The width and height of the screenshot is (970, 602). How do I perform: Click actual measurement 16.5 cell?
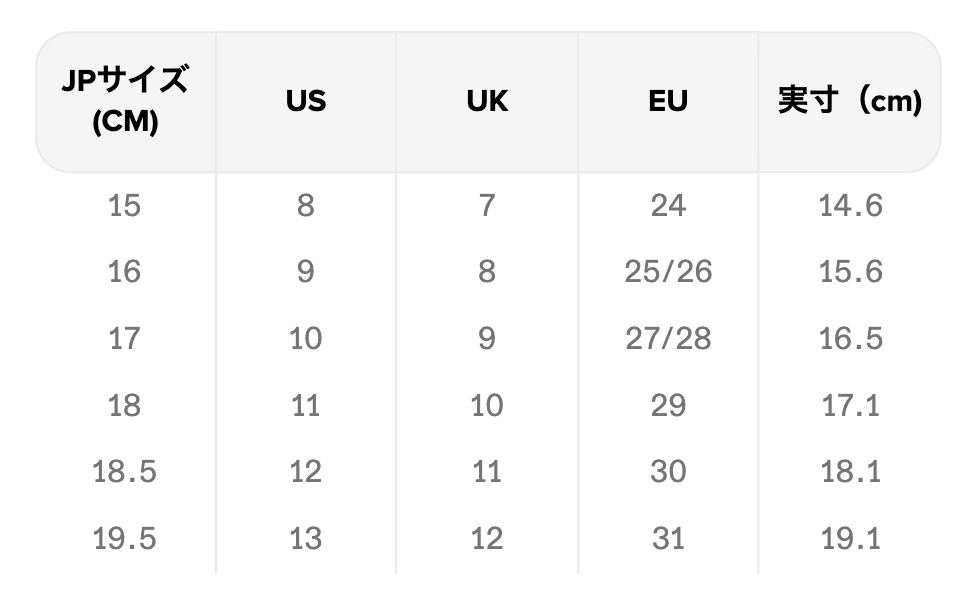(x=850, y=339)
